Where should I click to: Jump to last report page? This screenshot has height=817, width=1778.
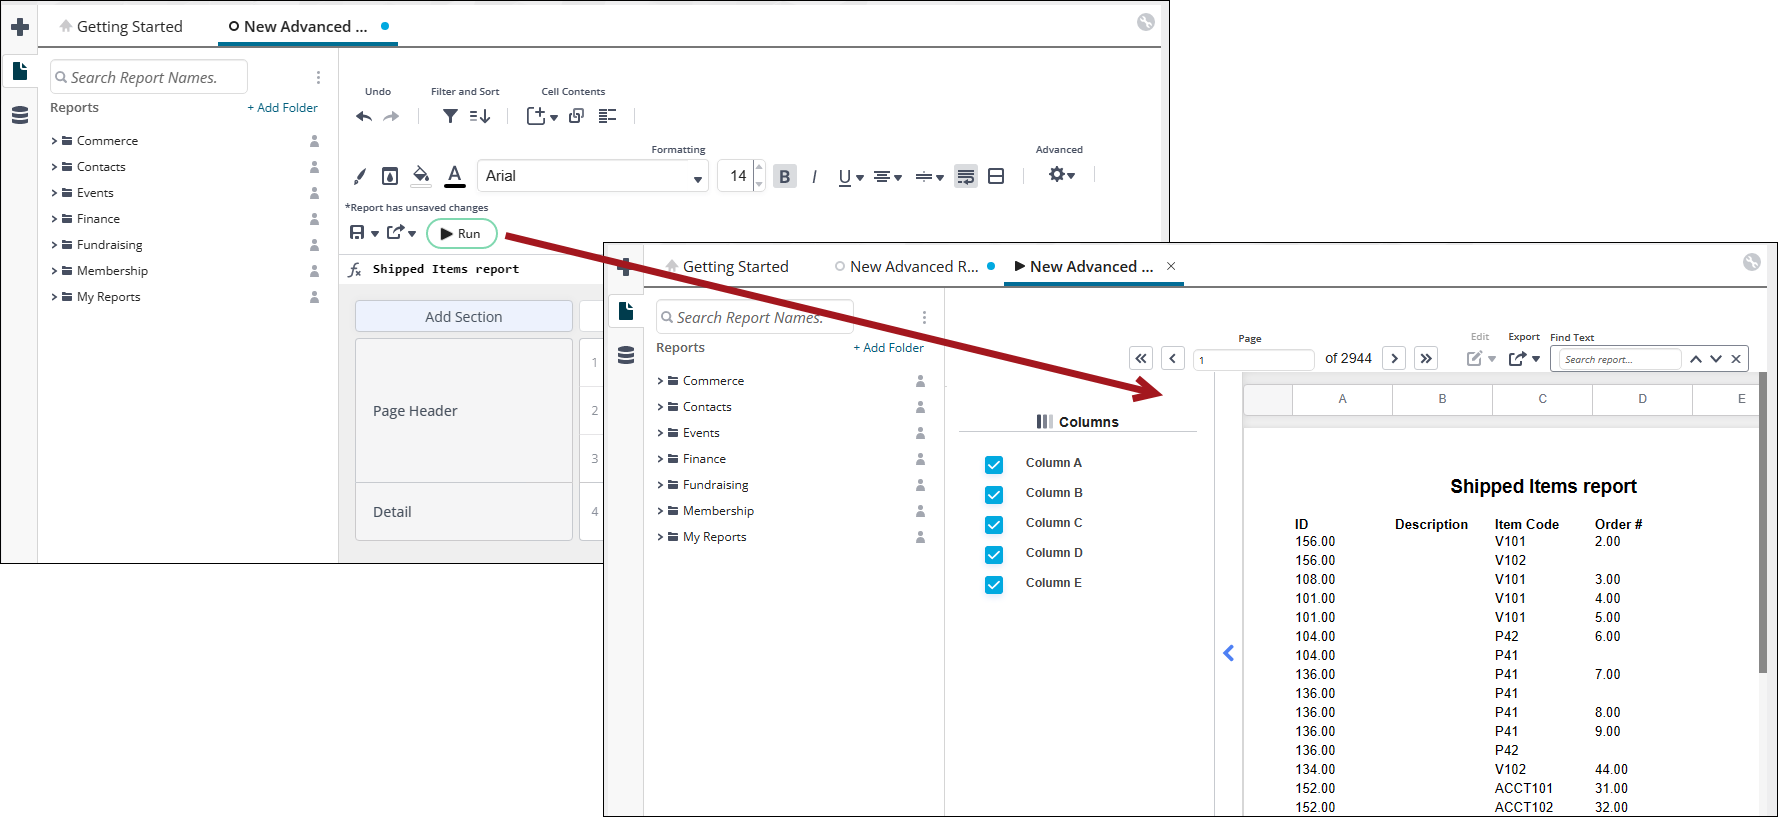click(1426, 358)
